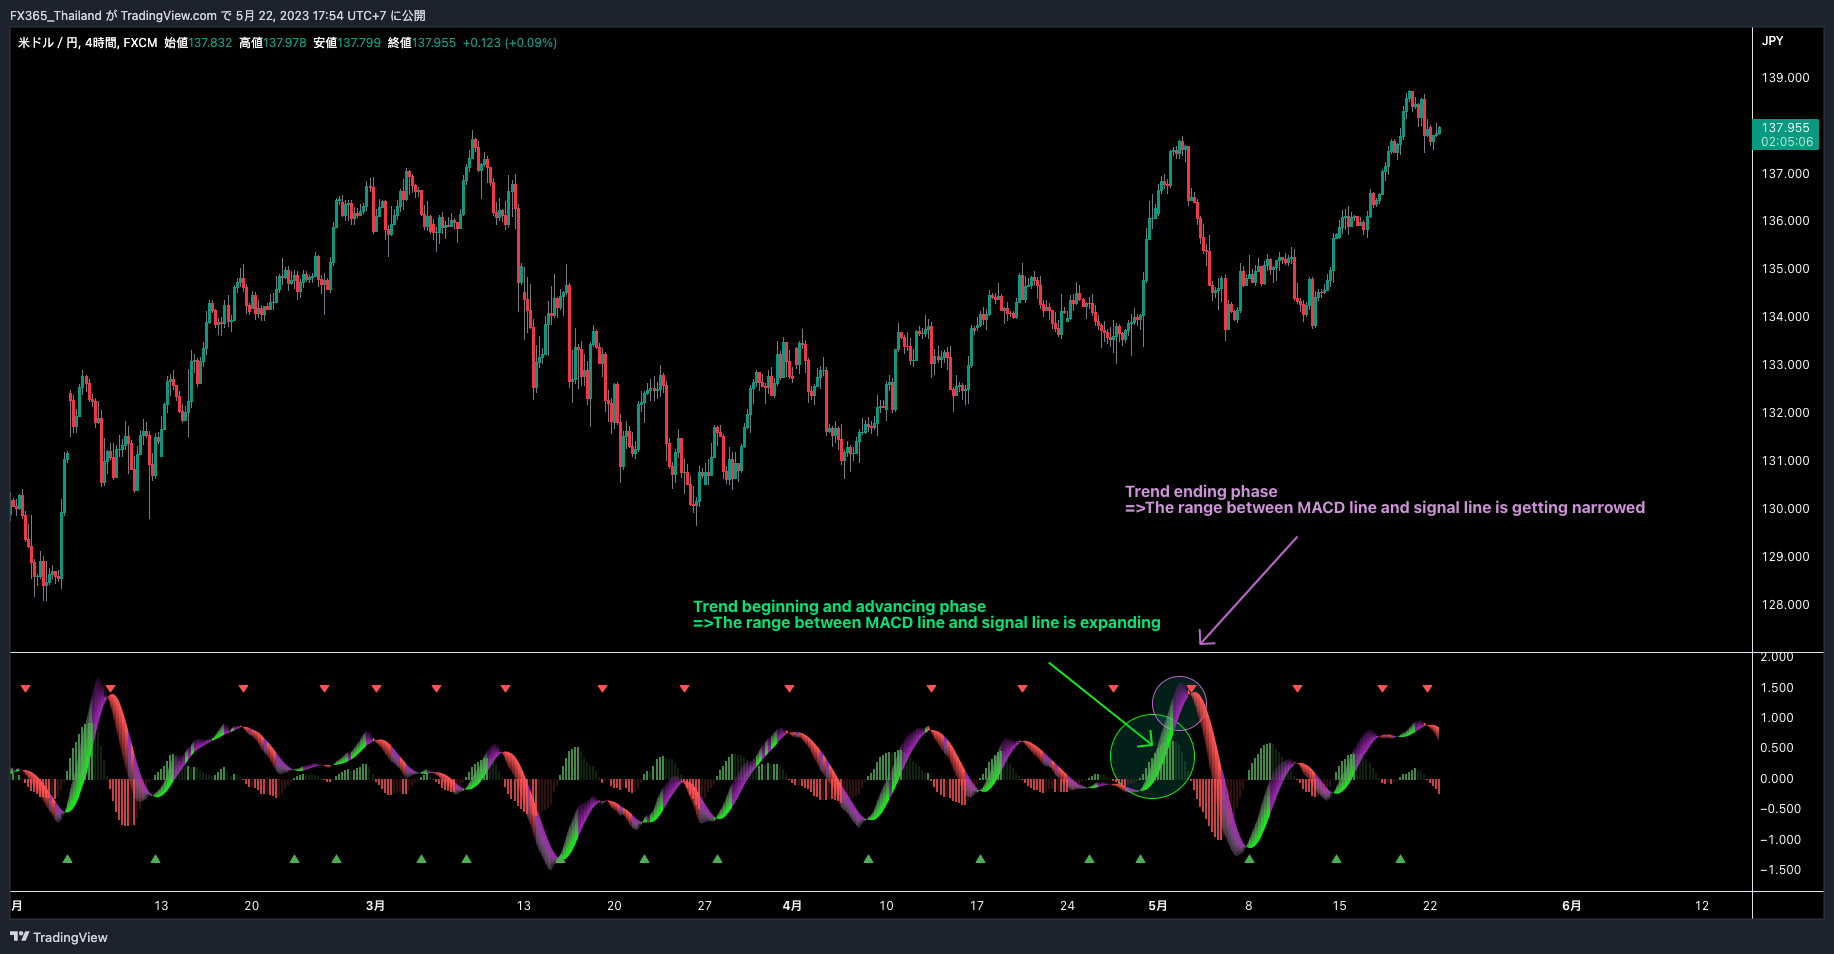The height and width of the screenshot is (954, 1834).
Task: Select the 'Trend ending phase' annotation text
Action: tap(1201, 492)
